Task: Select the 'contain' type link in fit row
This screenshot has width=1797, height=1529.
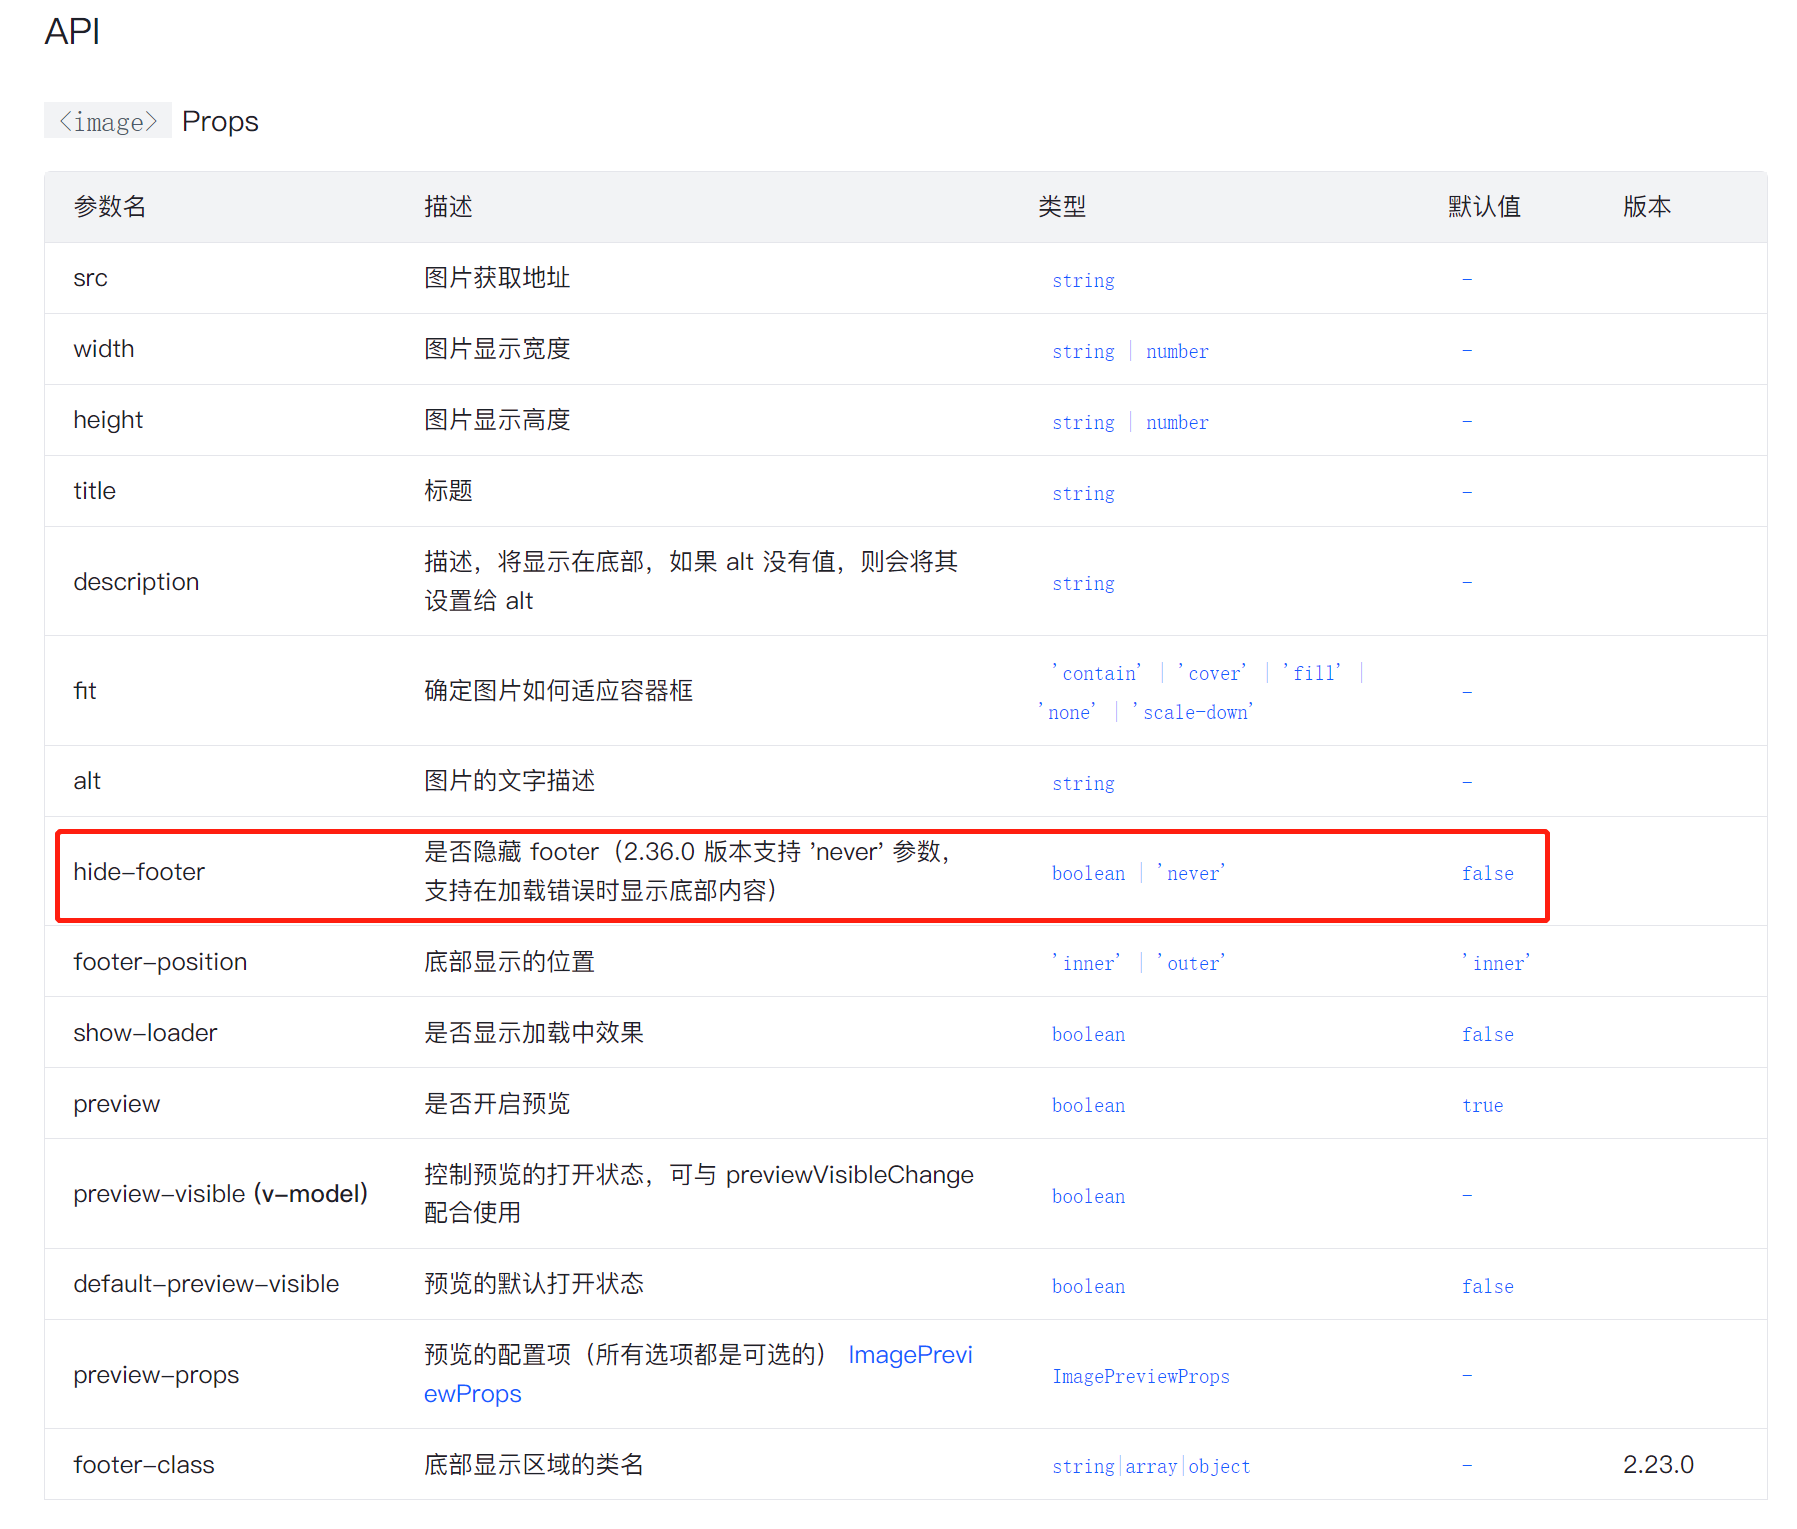Action: click(x=1096, y=672)
